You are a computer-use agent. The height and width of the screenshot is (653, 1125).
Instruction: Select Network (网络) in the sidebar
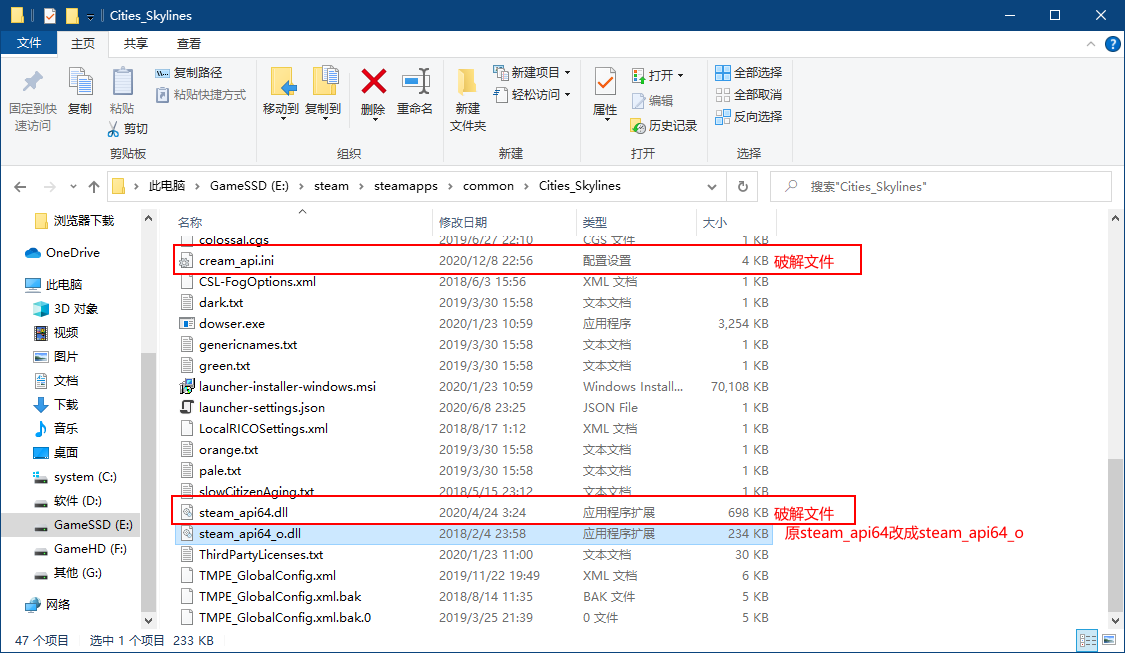click(x=57, y=604)
